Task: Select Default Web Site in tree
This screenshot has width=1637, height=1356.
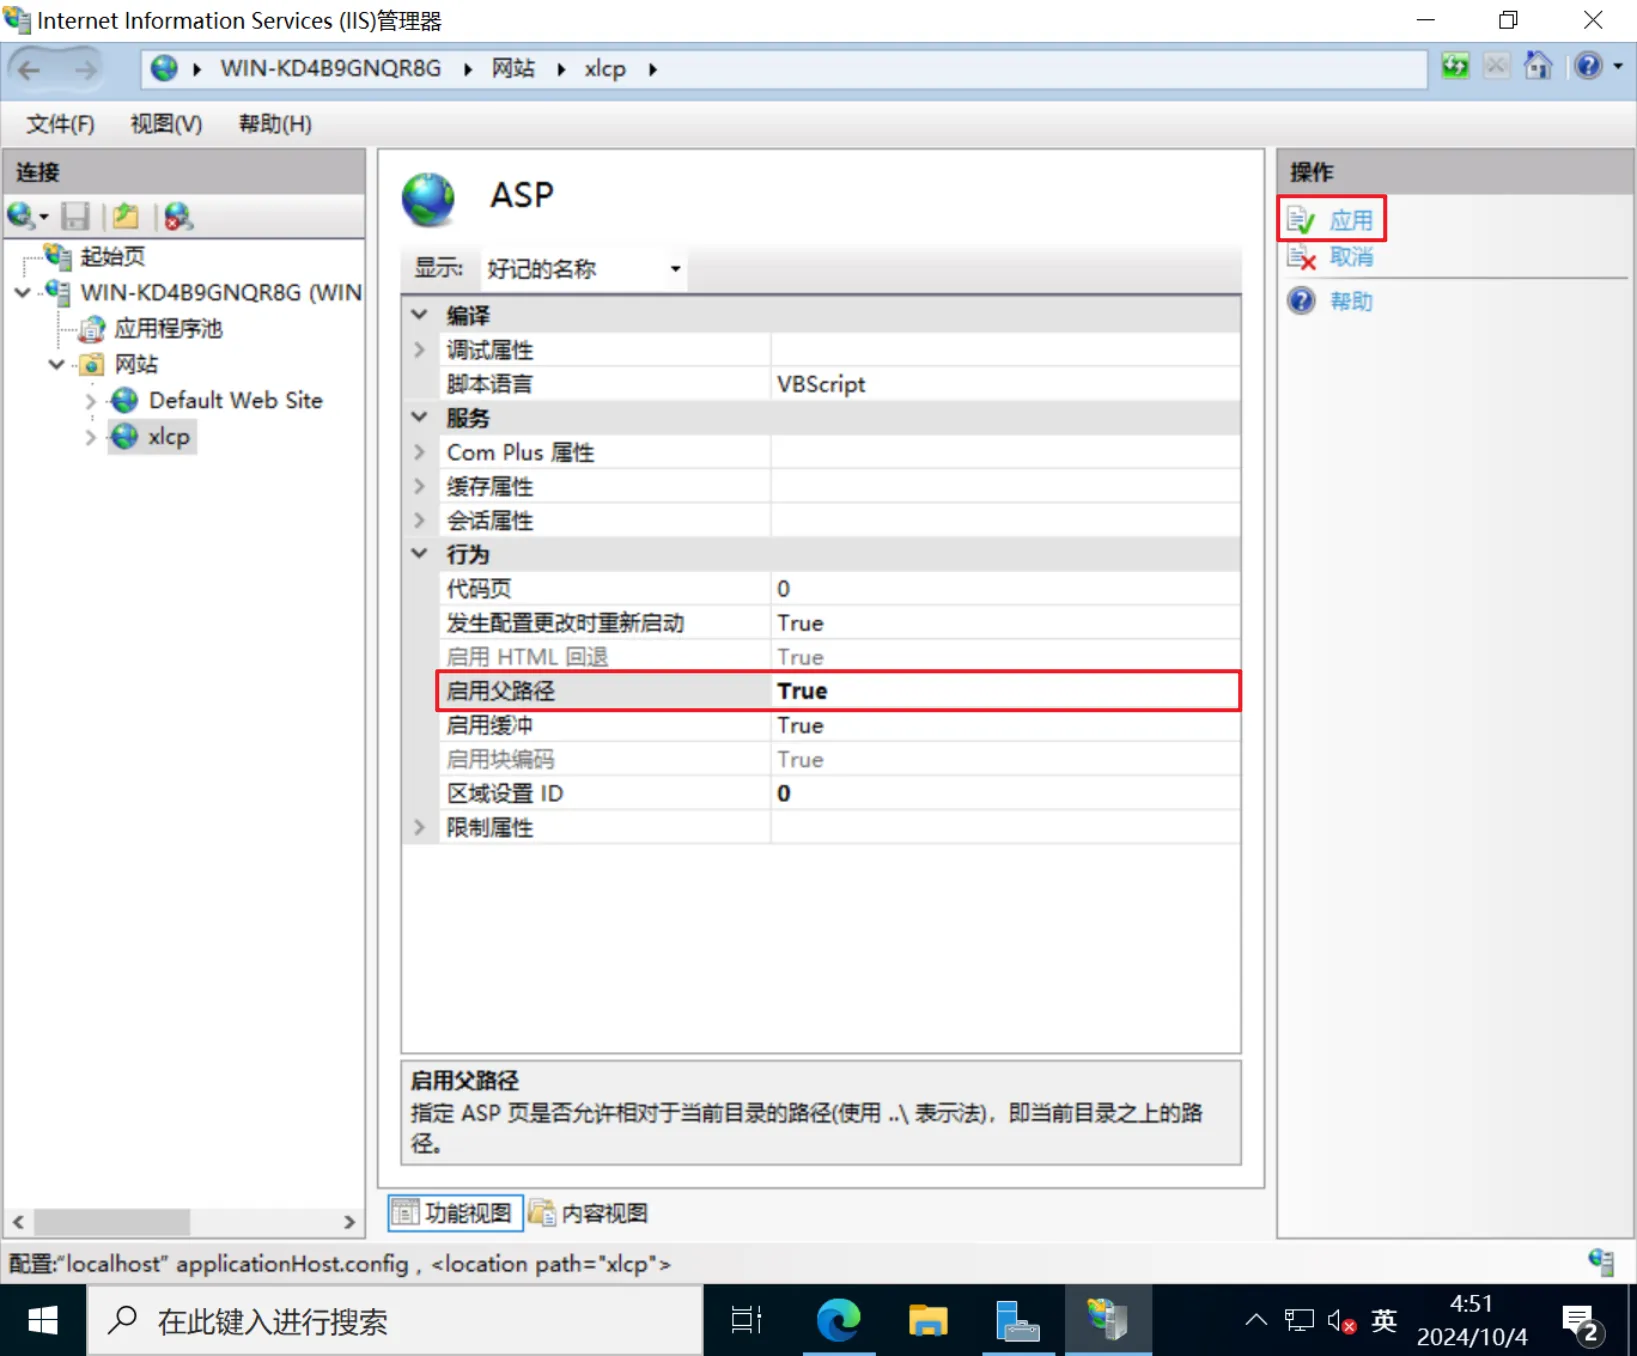Action: pyautogui.click(x=235, y=400)
